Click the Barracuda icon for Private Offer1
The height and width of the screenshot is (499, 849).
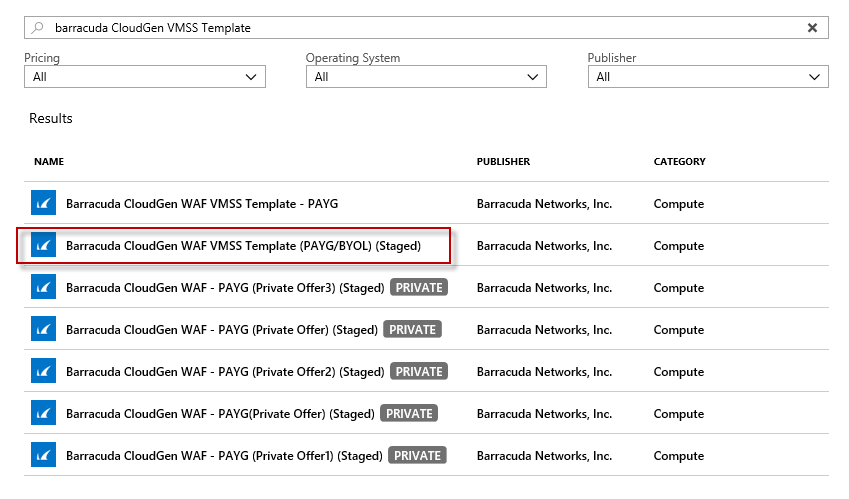coord(43,456)
